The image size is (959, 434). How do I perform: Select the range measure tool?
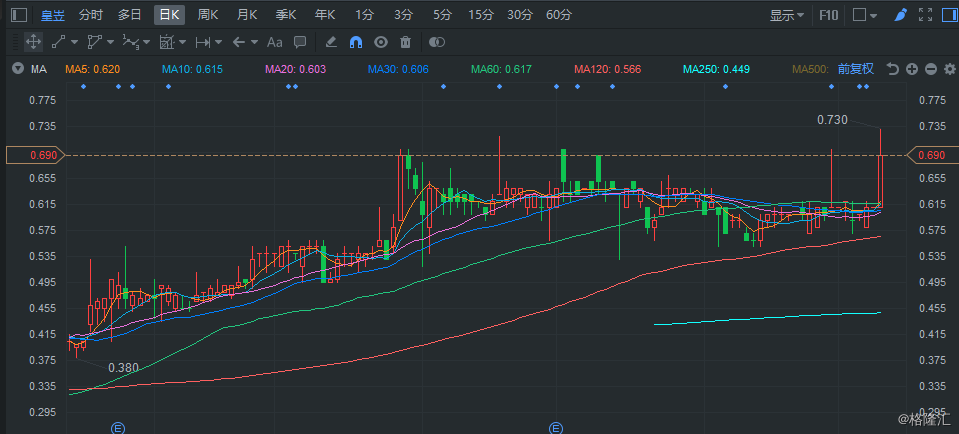[202, 42]
